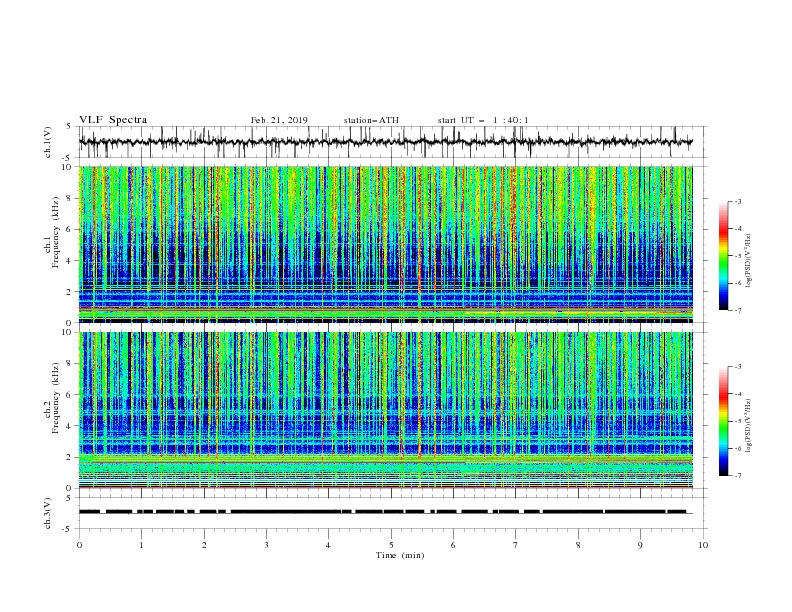Screen dimensions: 792x612
Task: Click tick "1" on the time axis
Action: click(142, 545)
